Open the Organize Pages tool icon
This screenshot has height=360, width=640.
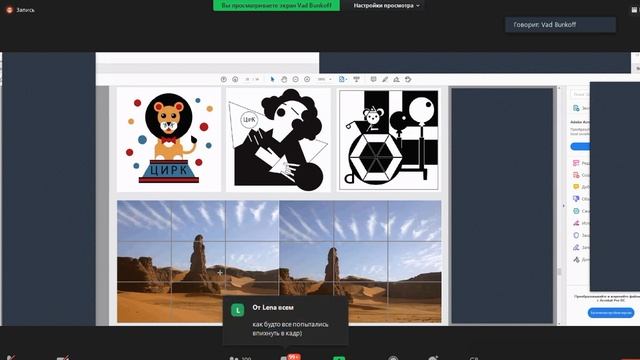click(576, 211)
